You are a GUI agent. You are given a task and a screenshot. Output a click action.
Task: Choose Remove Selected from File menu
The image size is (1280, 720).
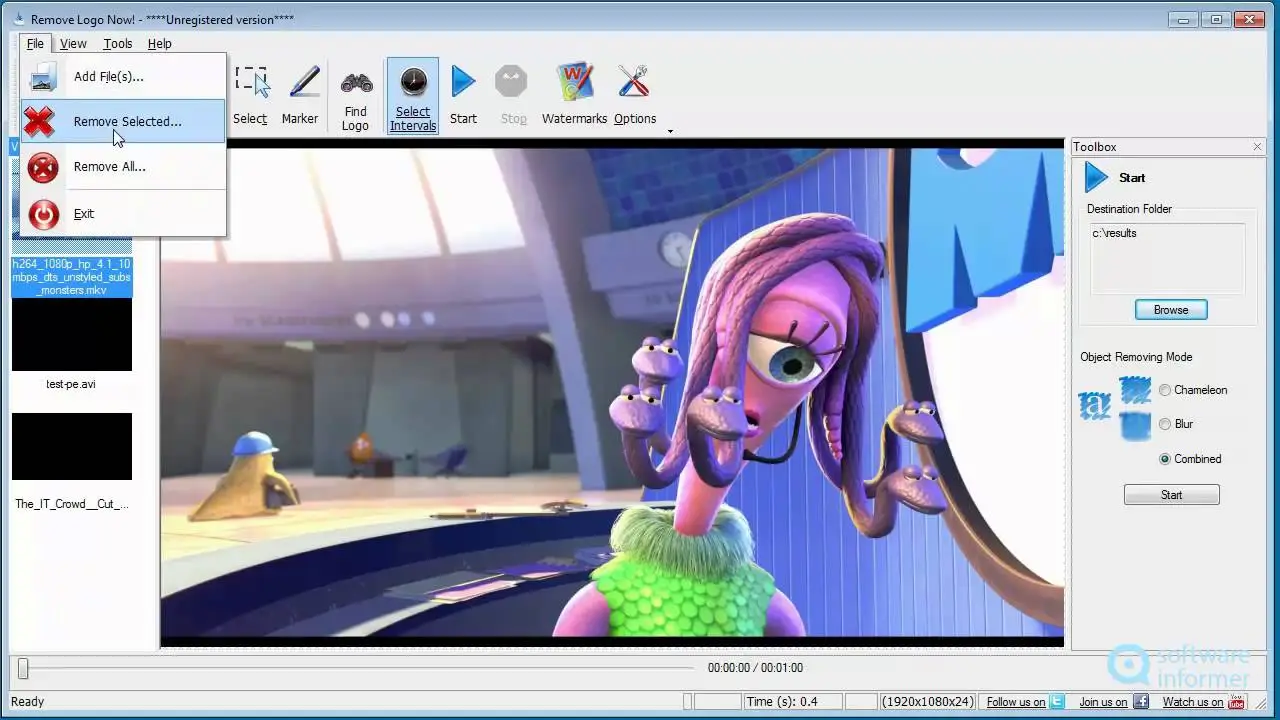click(x=127, y=121)
